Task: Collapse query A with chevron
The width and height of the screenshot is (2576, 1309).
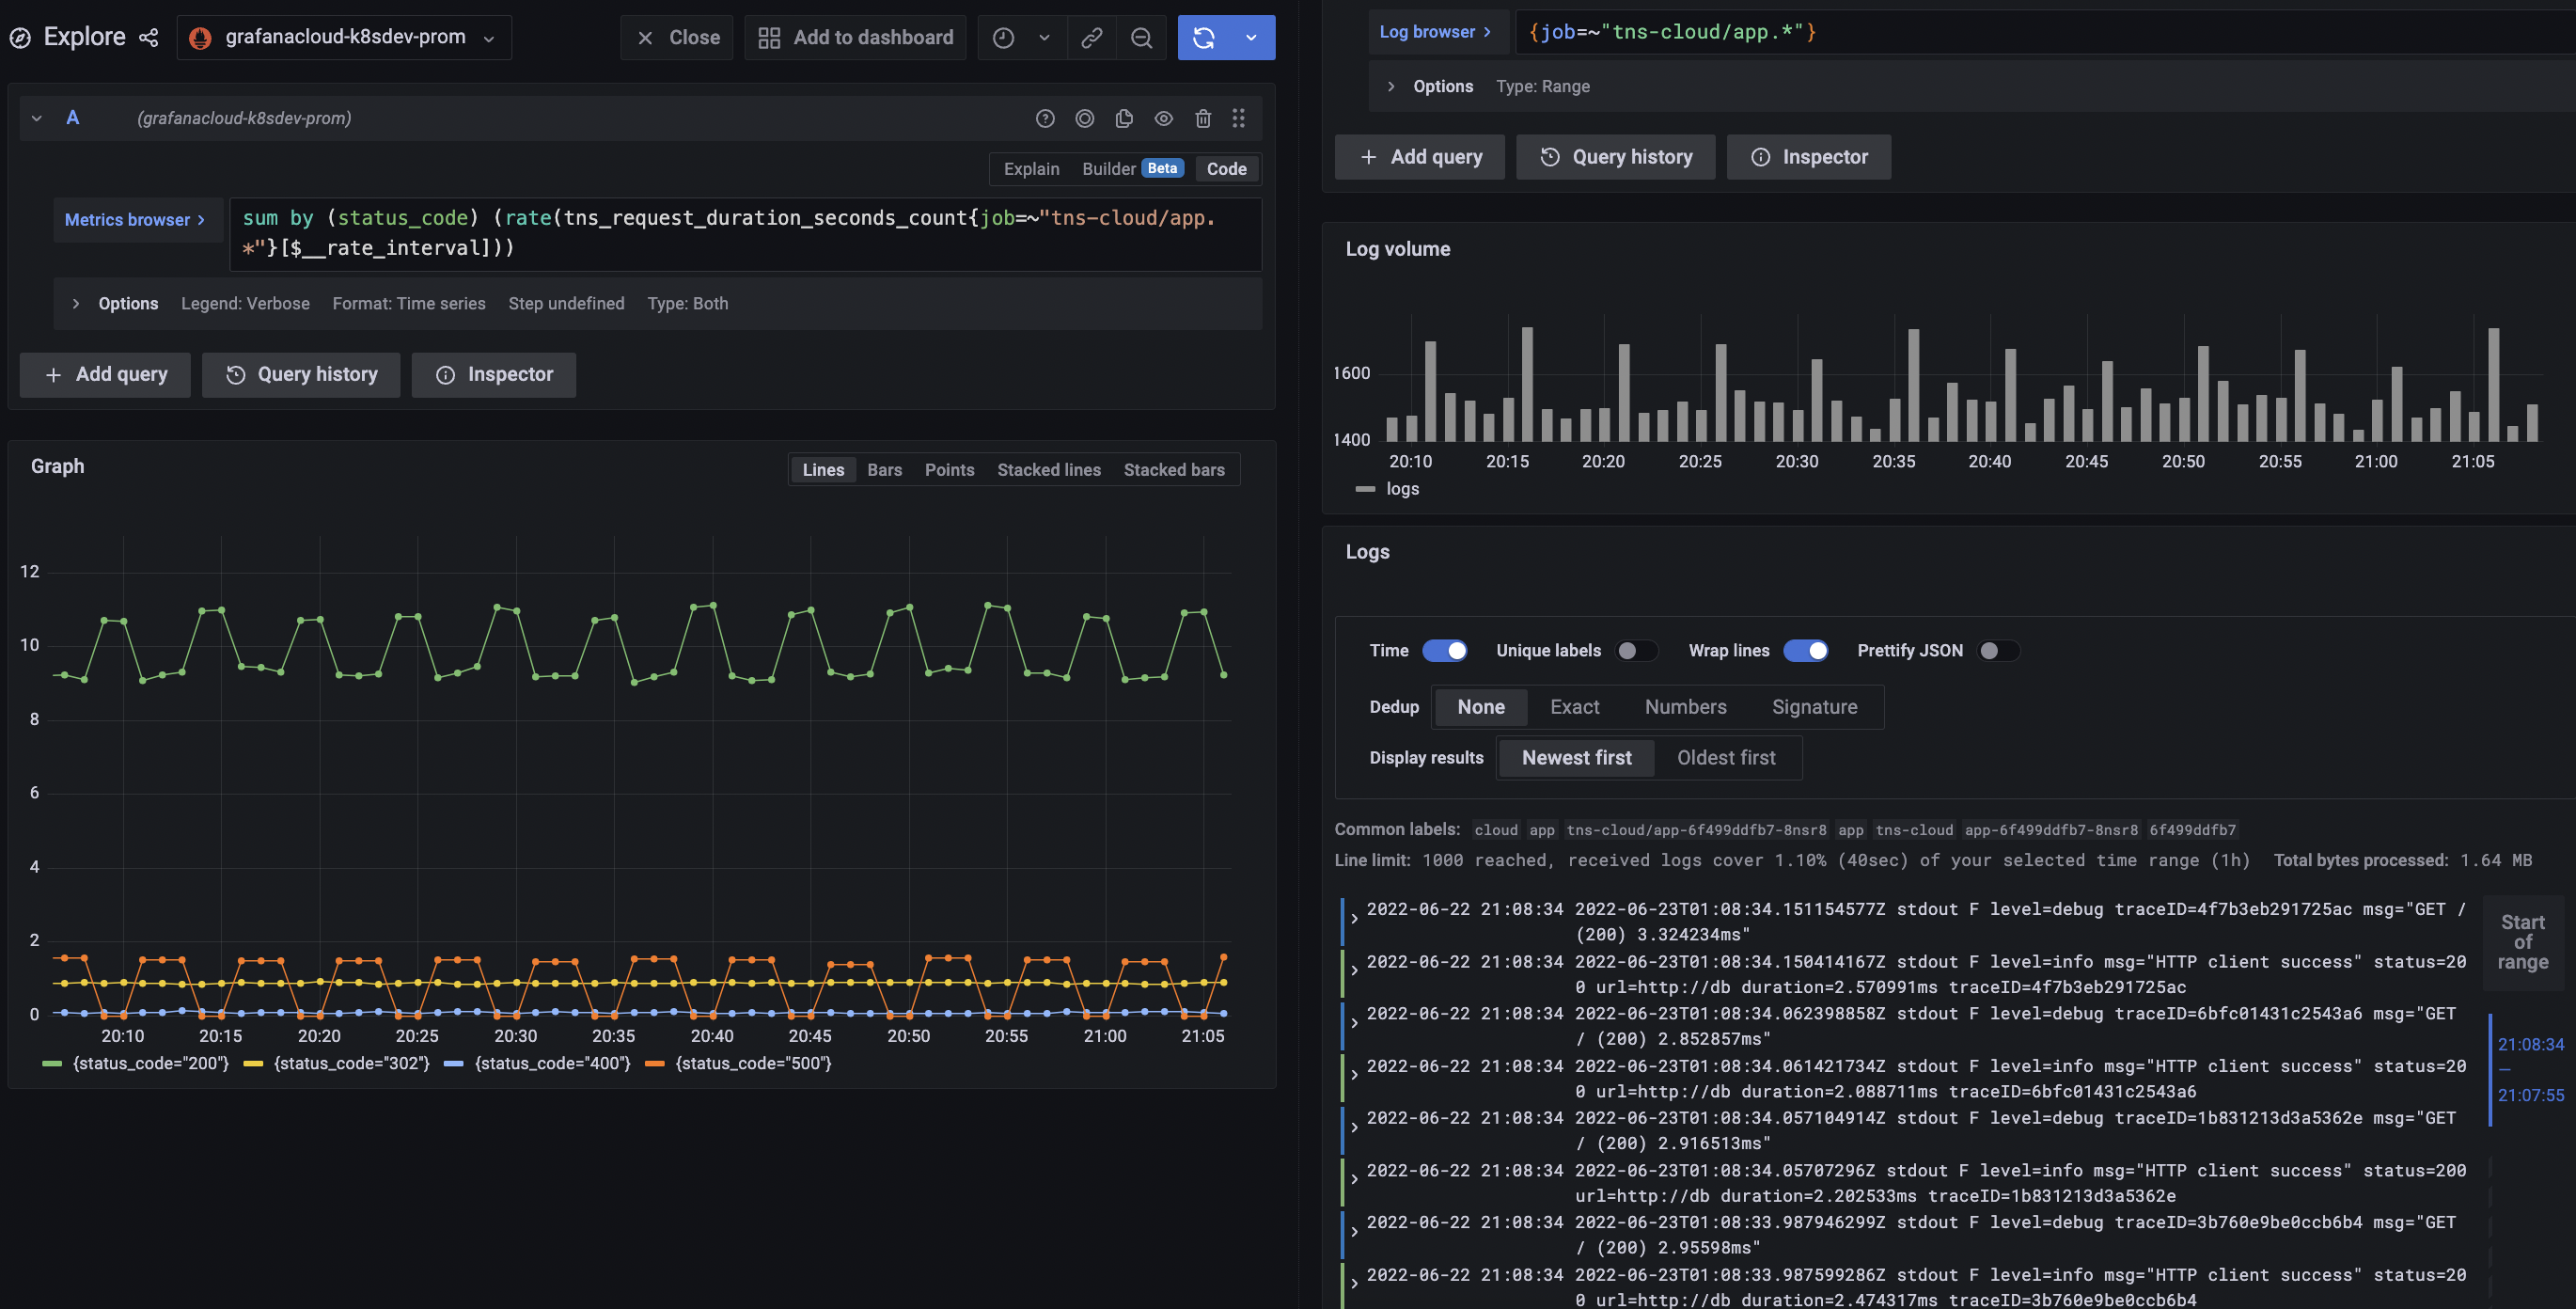Action: click(37, 118)
